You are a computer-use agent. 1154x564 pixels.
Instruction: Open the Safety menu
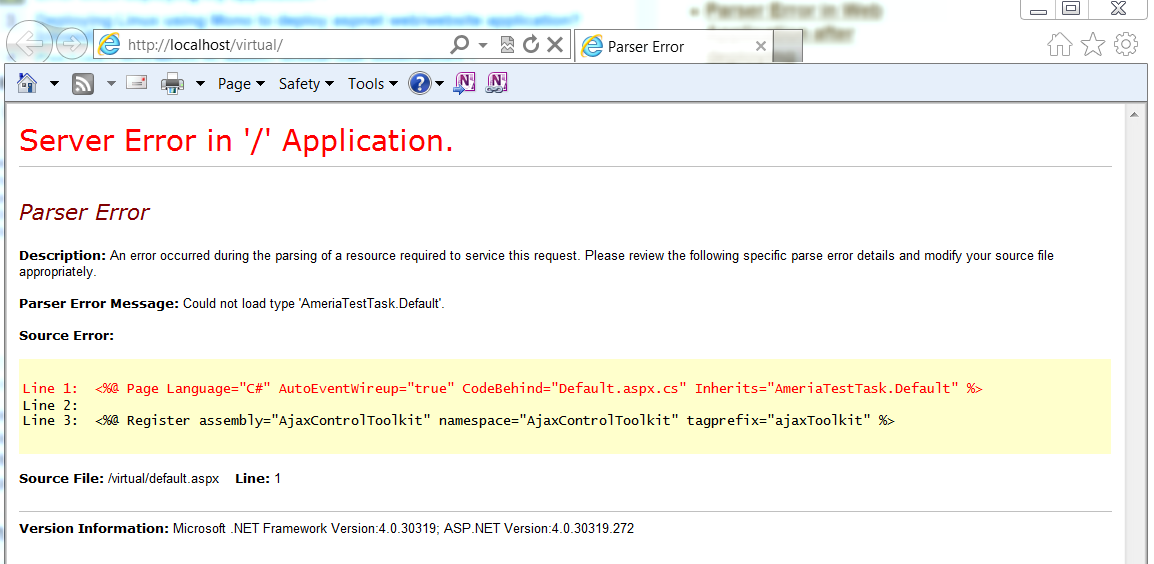click(x=306, y=84)
